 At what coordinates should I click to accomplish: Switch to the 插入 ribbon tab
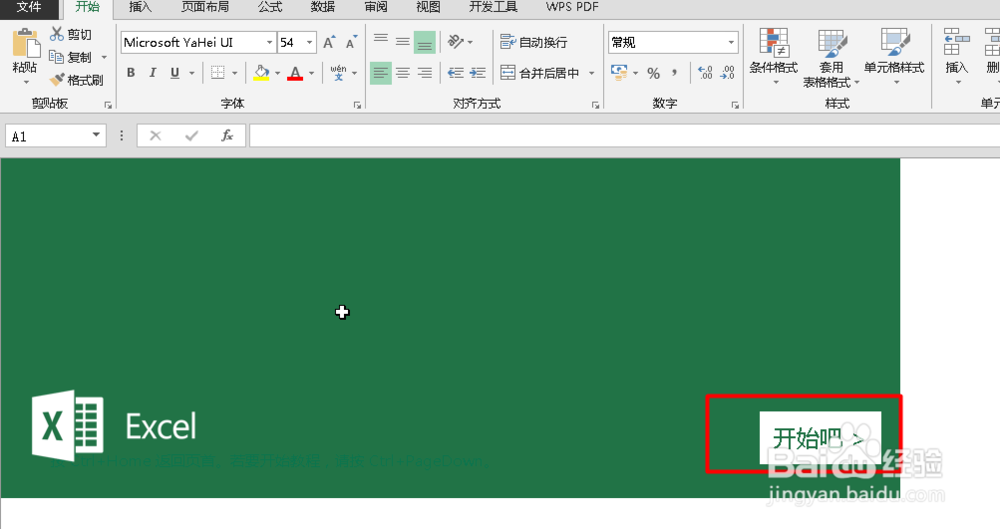tap(140, 7)
